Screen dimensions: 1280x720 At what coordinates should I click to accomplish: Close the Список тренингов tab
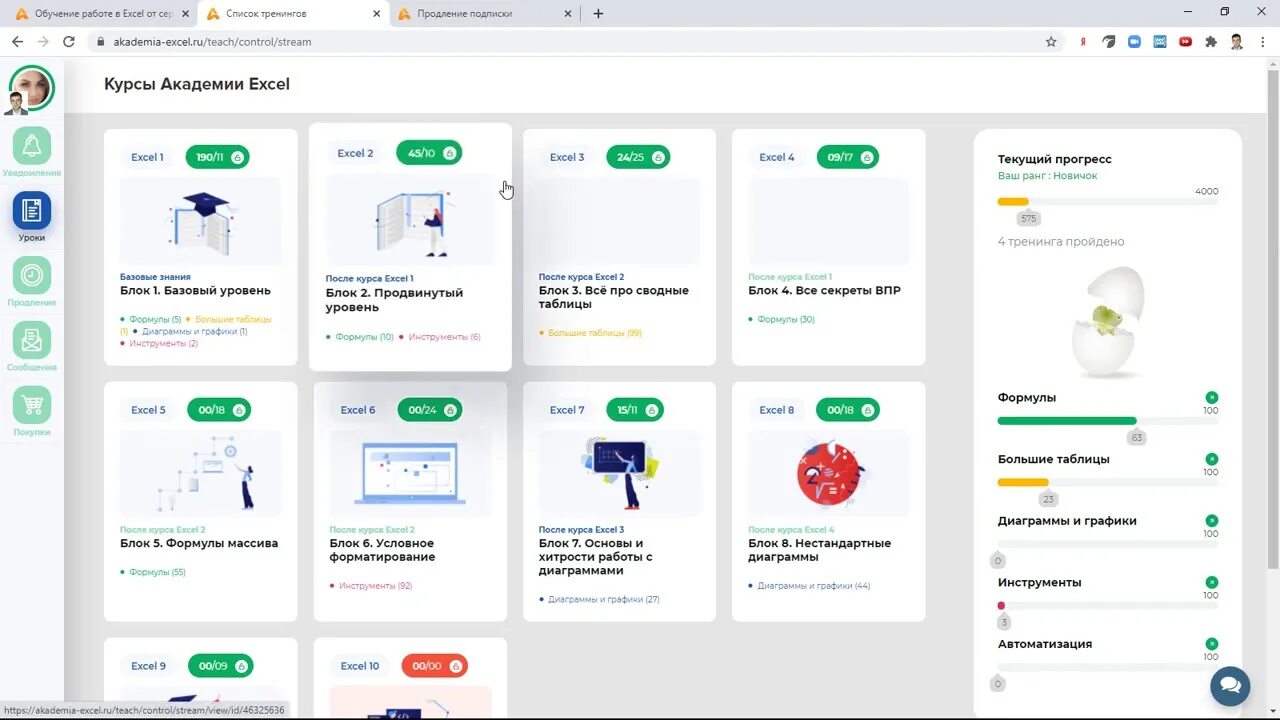pyautogui.click(x=376, y=14)
